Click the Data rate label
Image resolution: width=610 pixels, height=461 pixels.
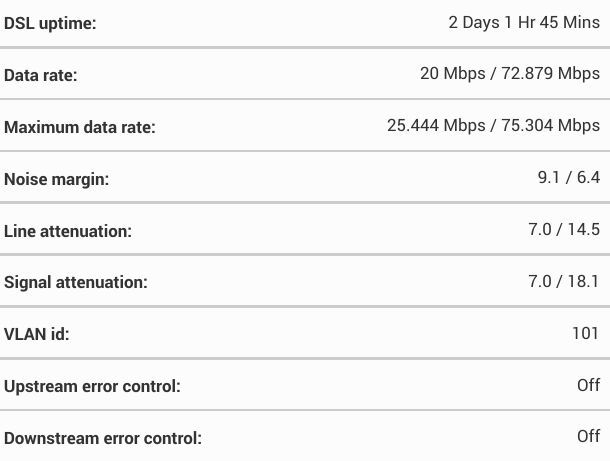pos(40,75)
